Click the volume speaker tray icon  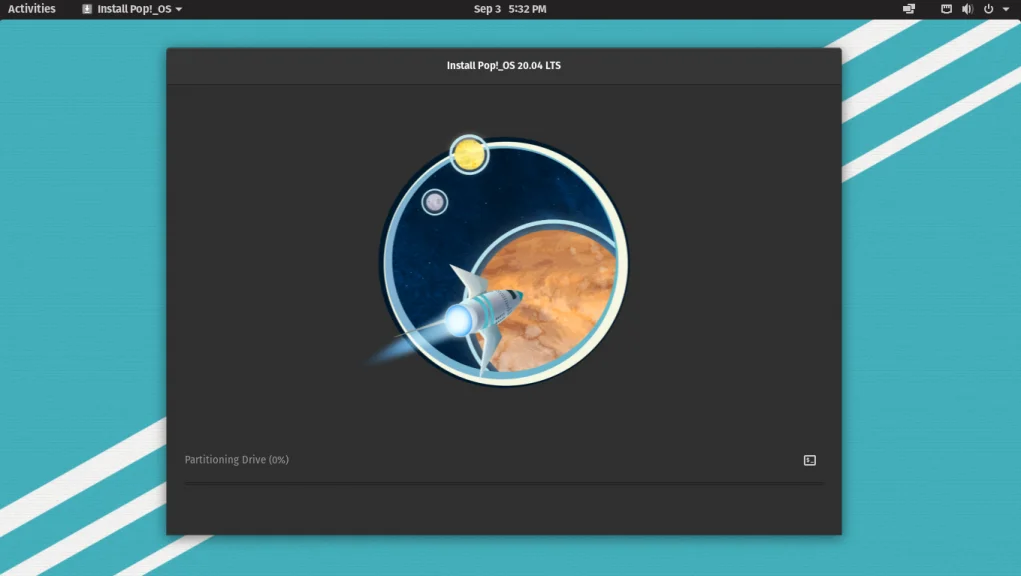coord(968,9)
